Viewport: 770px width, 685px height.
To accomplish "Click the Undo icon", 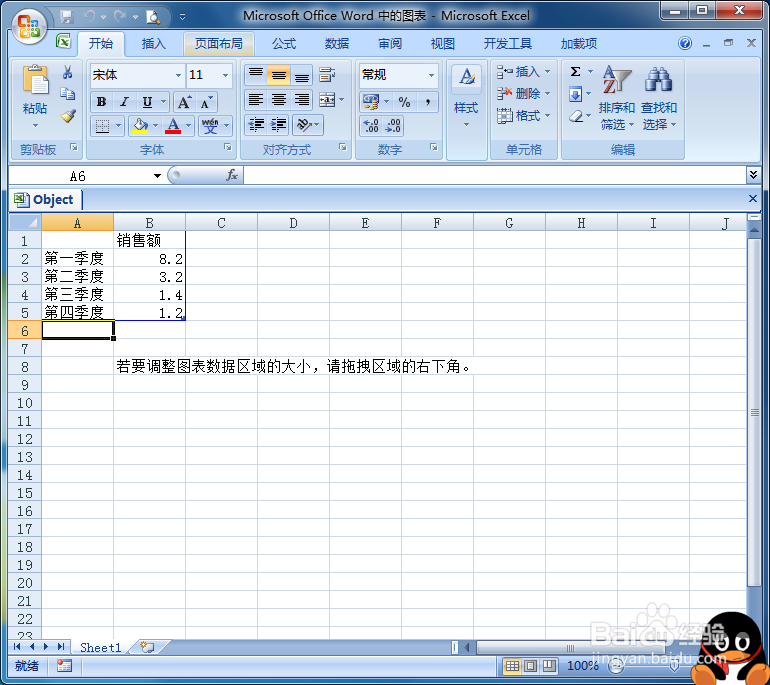I will 89,17.
